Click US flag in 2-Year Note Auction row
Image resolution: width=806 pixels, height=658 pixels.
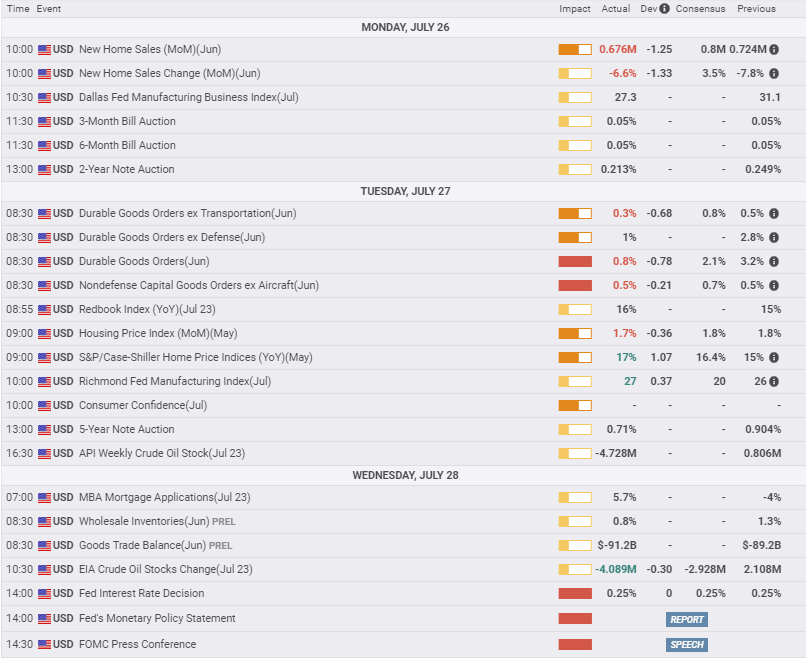45,170
